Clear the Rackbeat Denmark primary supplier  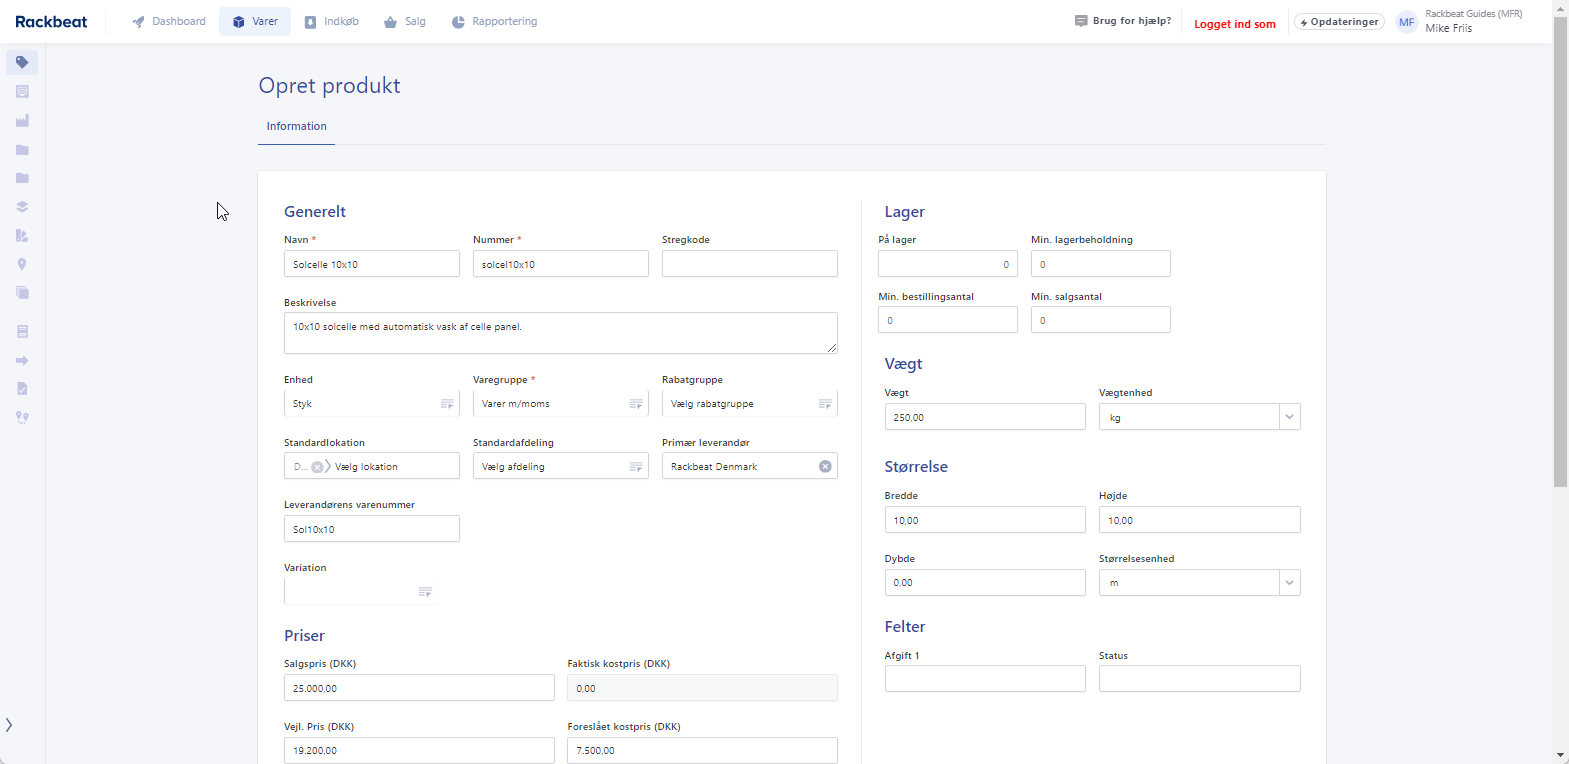pyautogui.click(x=825, y=466)
